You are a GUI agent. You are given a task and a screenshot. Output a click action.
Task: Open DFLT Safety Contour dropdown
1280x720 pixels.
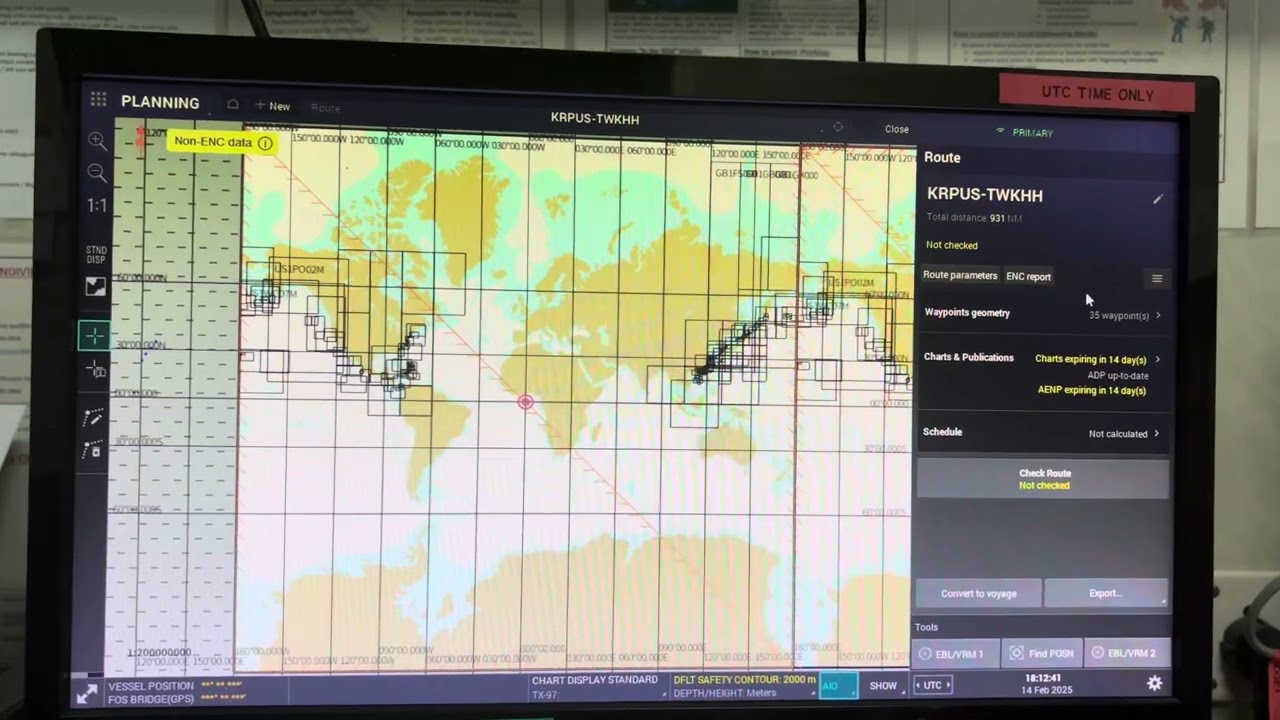tap(744, 686)
